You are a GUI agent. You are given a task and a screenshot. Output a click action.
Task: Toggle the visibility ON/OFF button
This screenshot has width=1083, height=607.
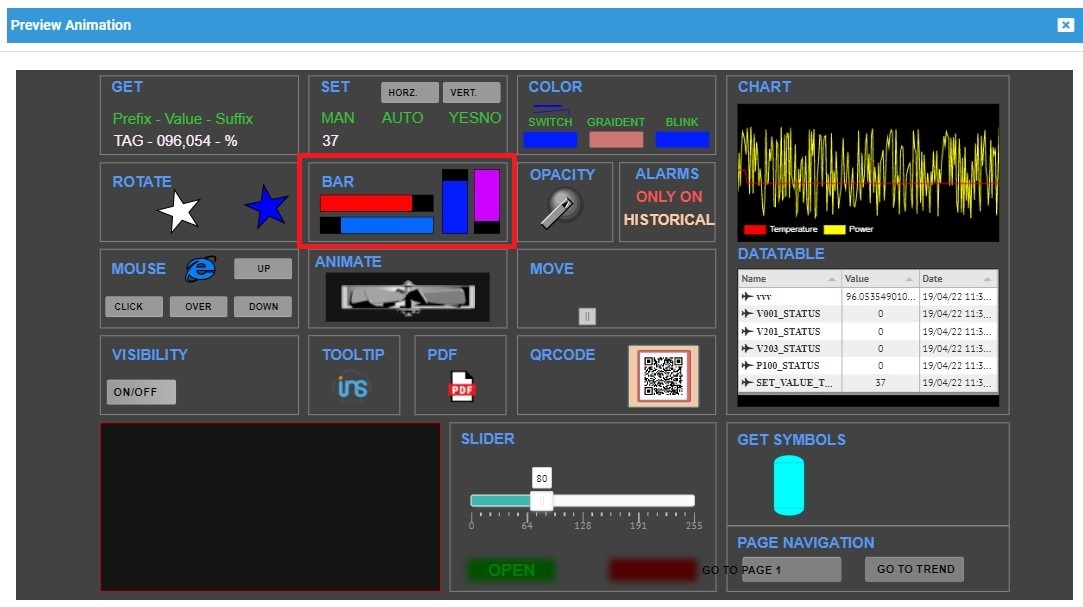pos(141,392)
